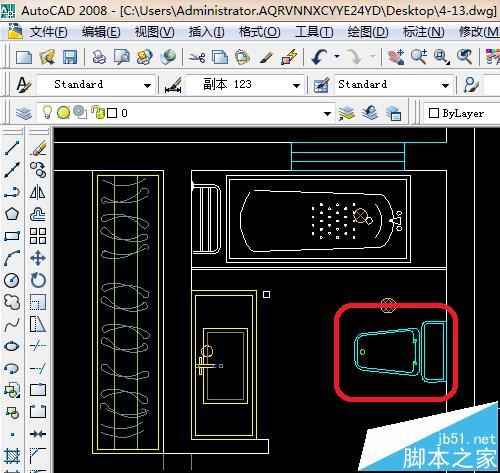
Task: Select the Break at Point tool
Action: click(38, 390)
